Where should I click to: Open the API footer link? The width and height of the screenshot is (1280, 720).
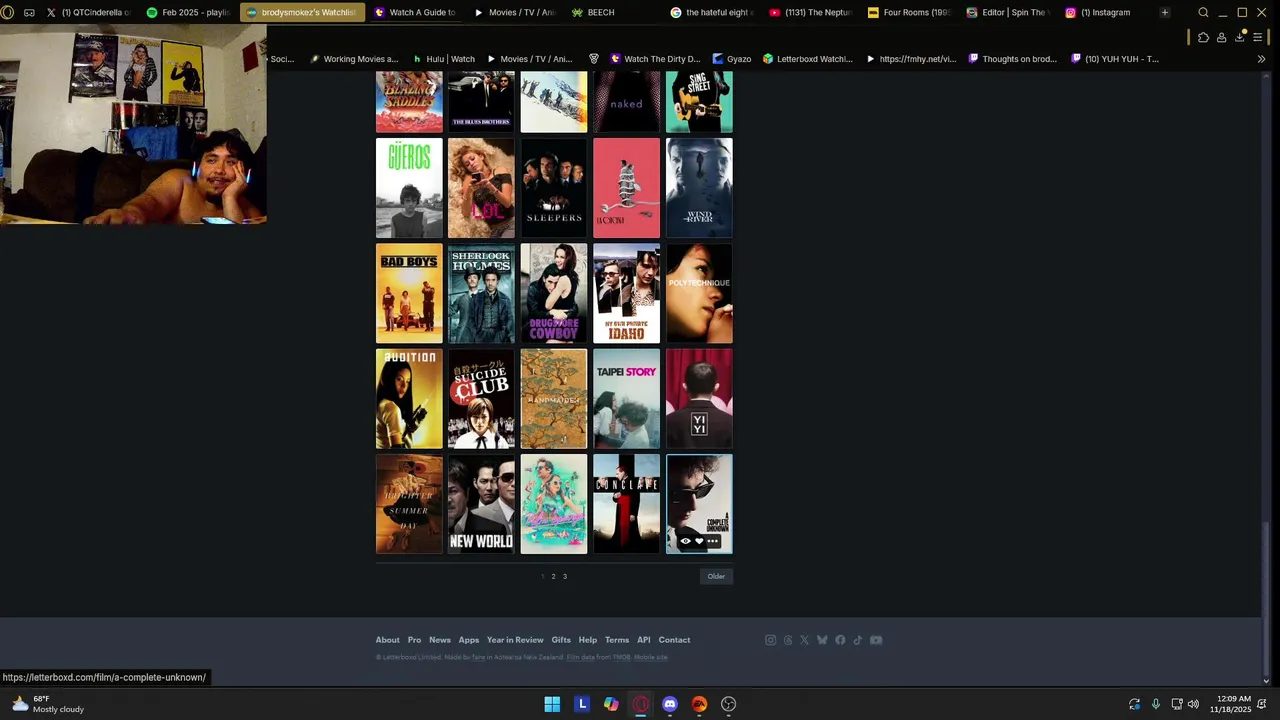[x=644, y=640]
